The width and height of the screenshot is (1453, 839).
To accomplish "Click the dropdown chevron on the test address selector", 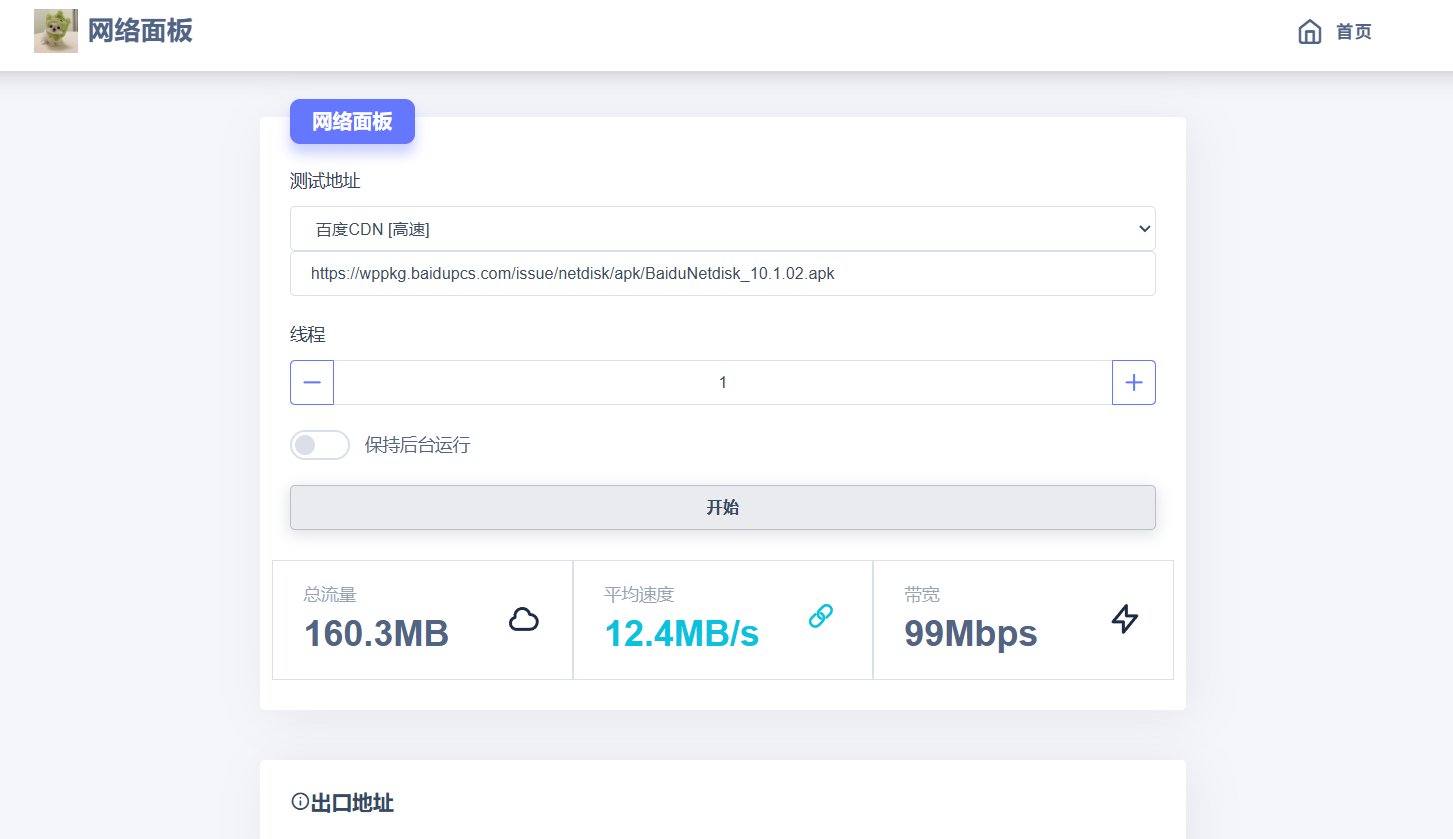I will (x=1143, y=228).
